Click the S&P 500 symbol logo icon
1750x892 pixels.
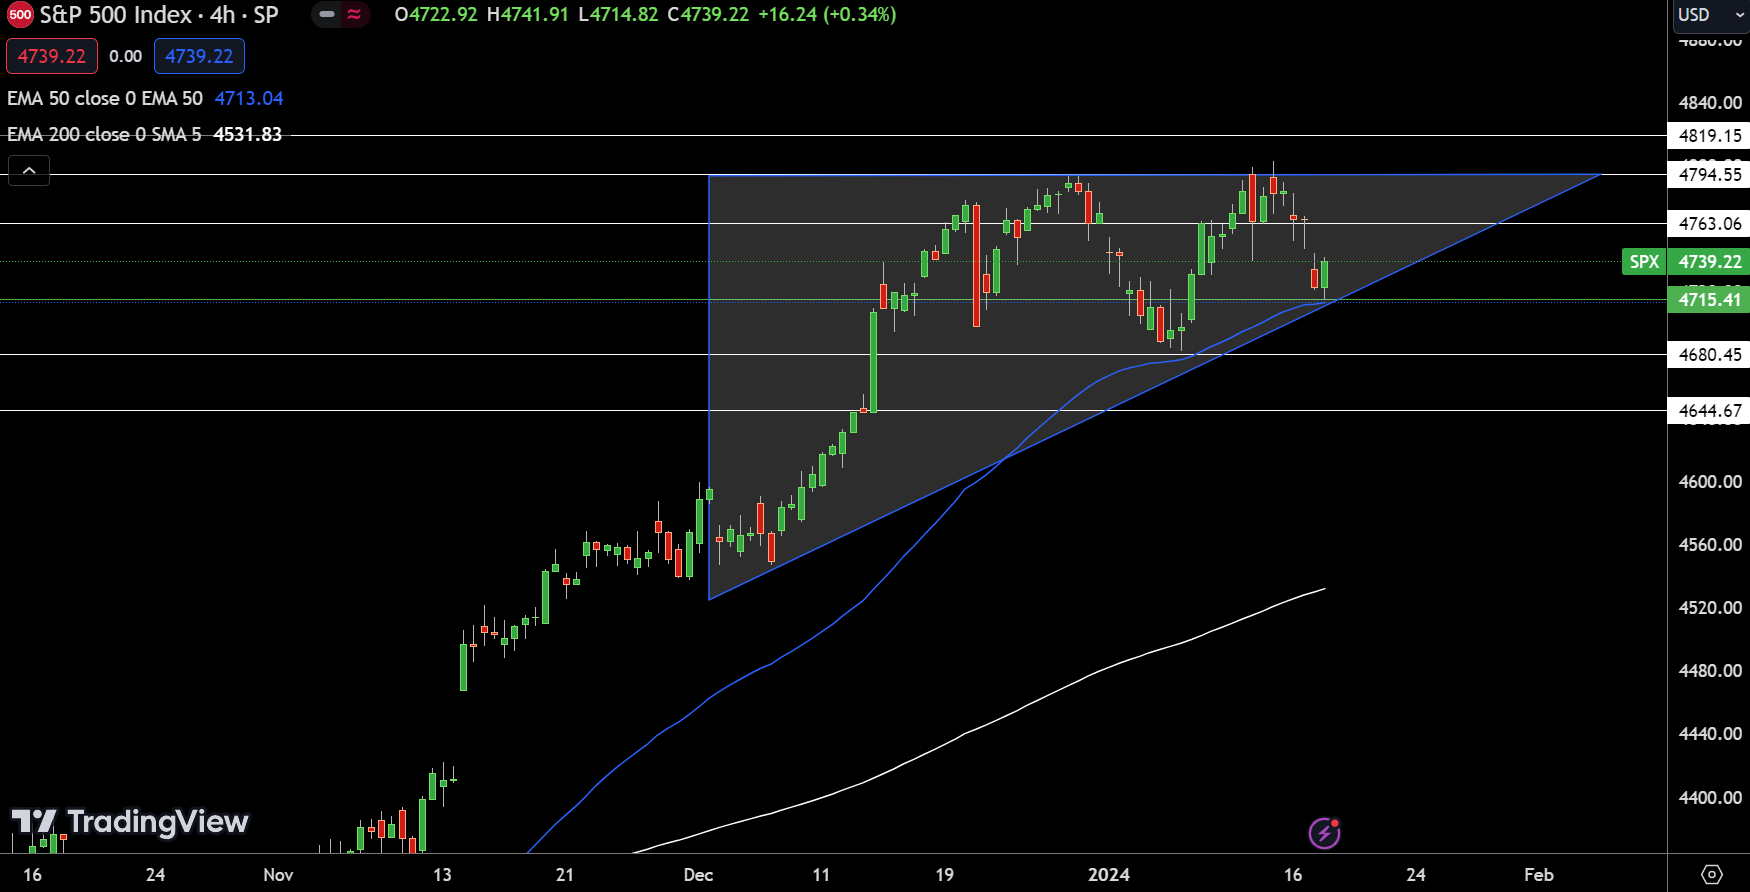coord(20,15)
